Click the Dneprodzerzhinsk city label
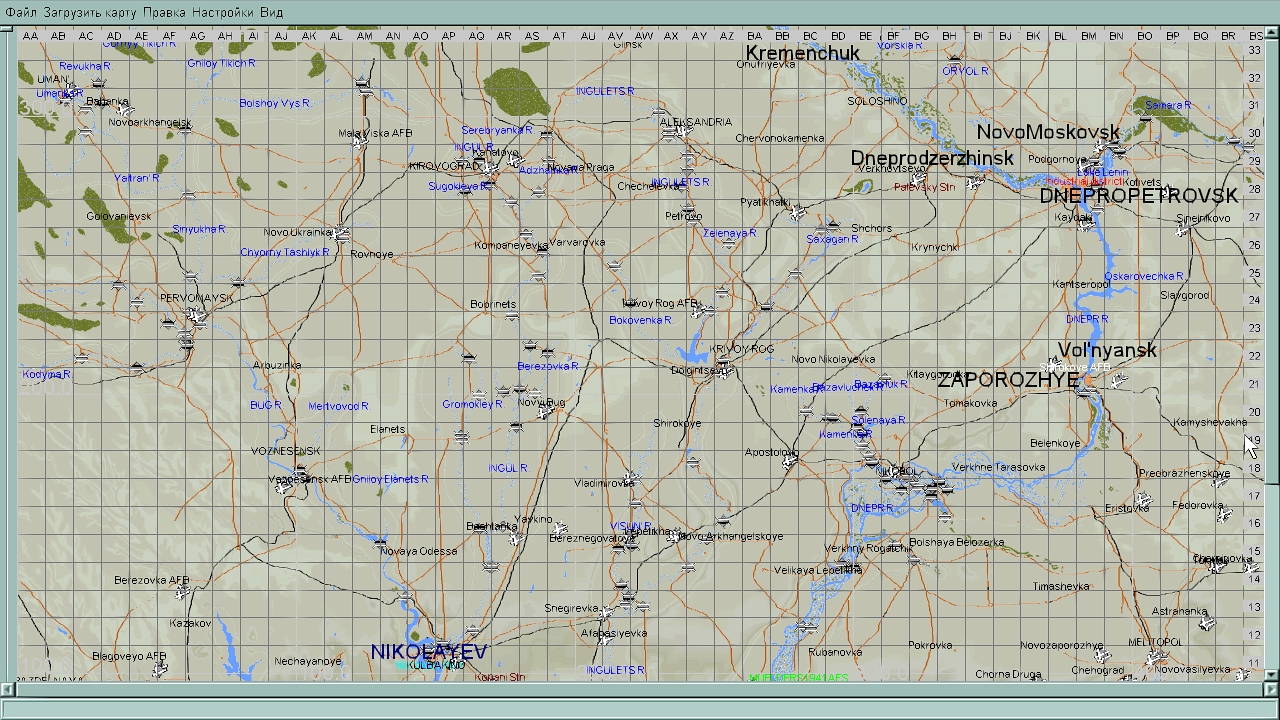Screen dimensions: 1280x720 tap(932, 158)
